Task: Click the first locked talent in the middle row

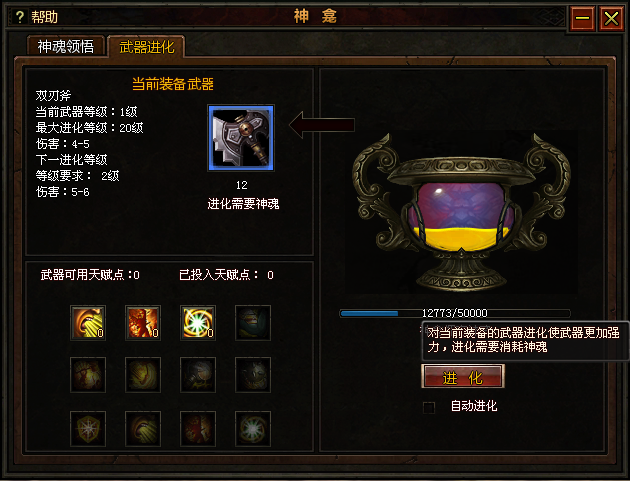Action: pyautogui.click(x=88, y=375)
